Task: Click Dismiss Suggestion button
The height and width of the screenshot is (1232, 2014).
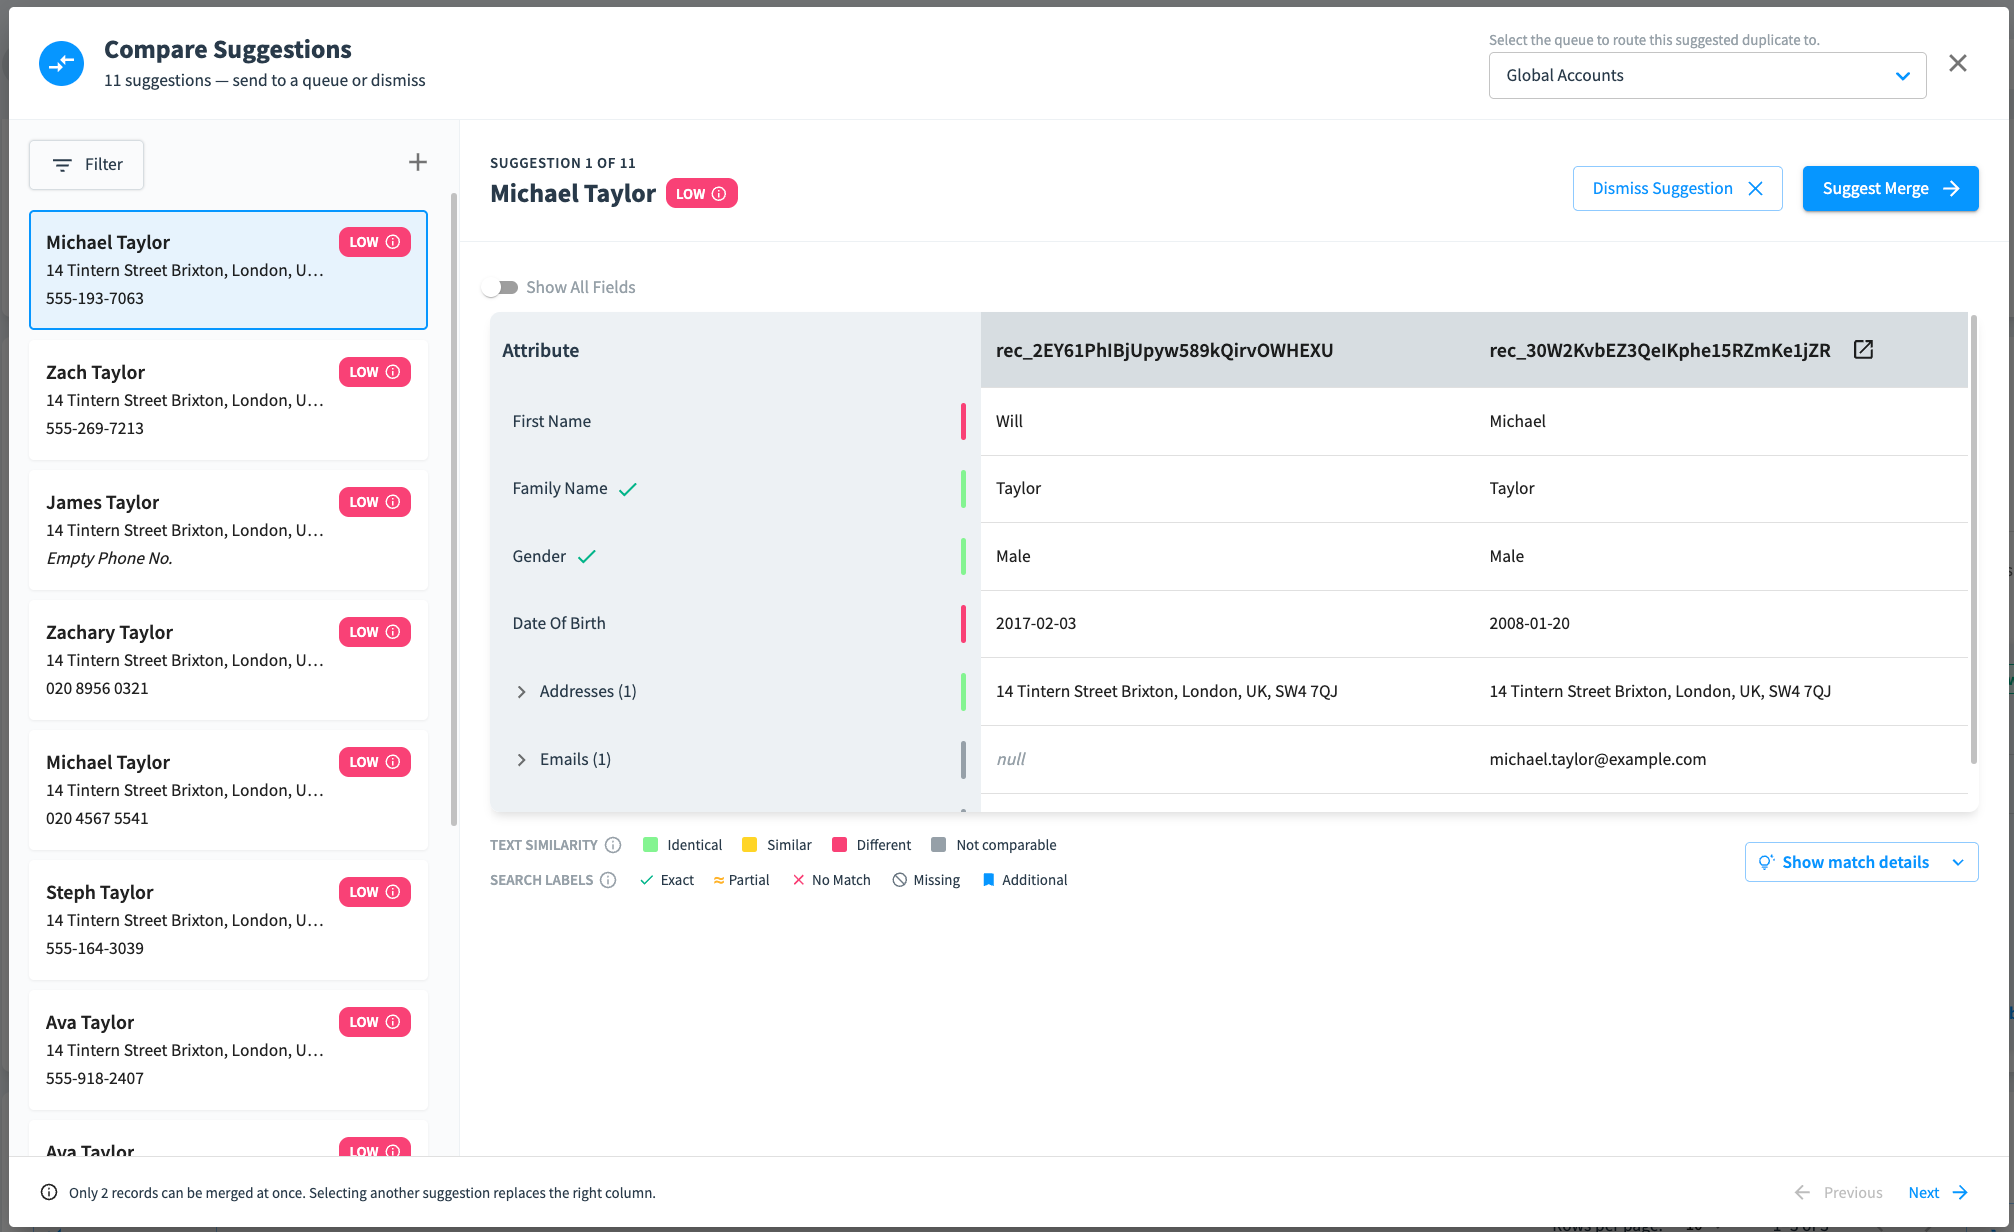Action: point(1677,188)
